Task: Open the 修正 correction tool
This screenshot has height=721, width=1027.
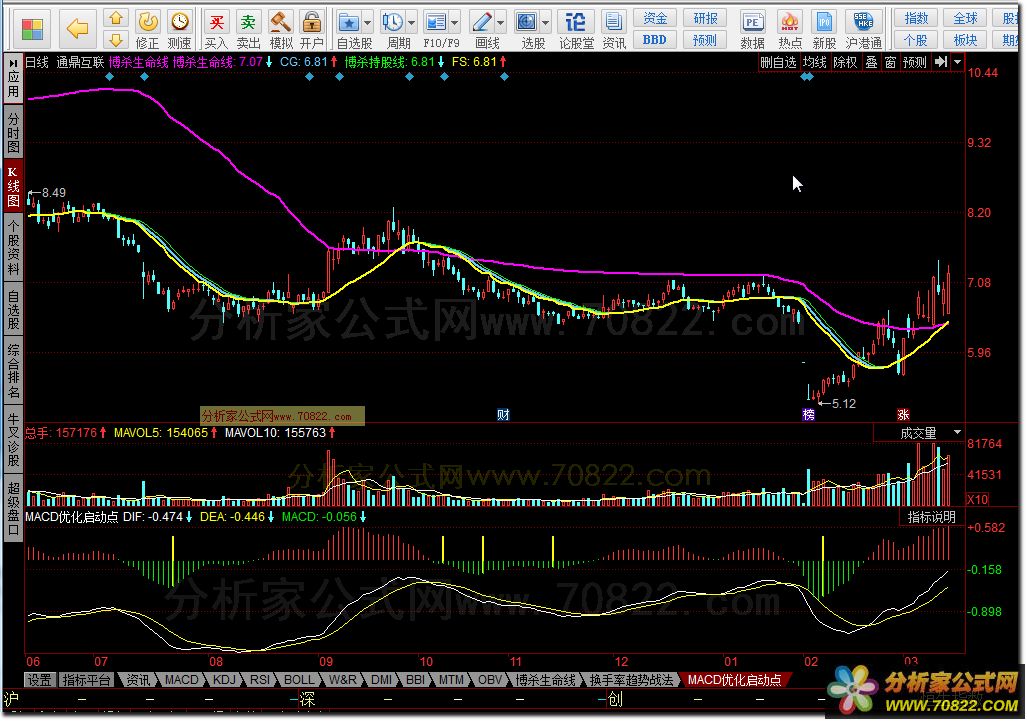Action: click(x=147, y=30)
